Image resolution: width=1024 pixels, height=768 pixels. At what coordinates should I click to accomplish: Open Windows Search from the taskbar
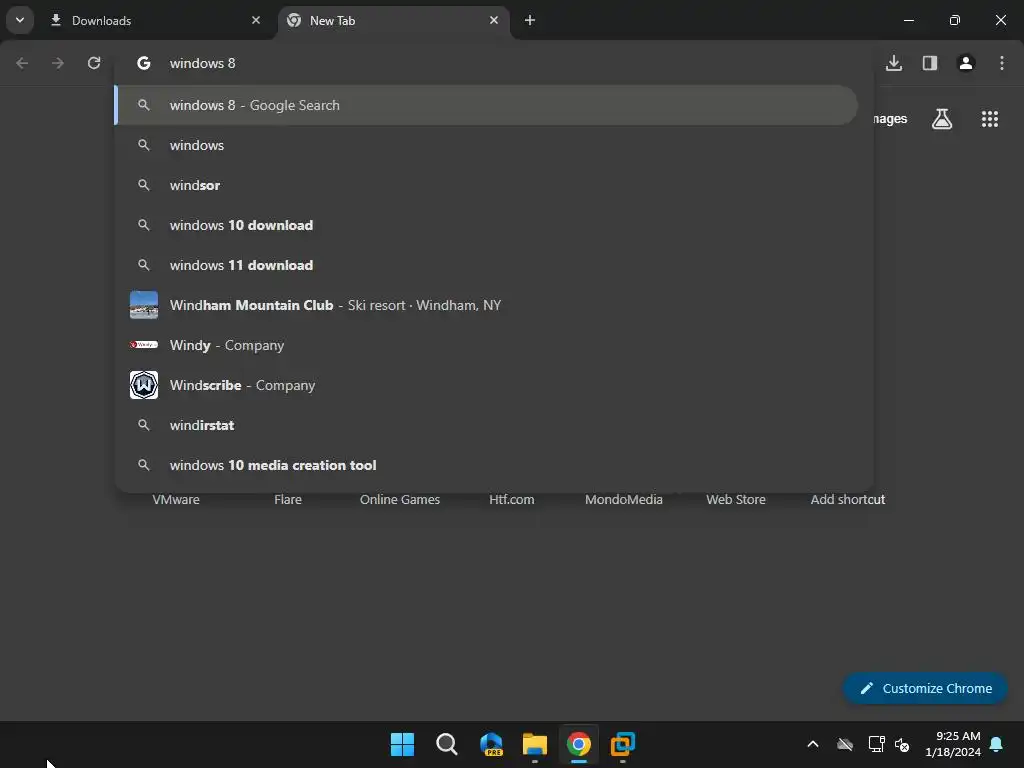pyautogui.click(x=447, y=744)
